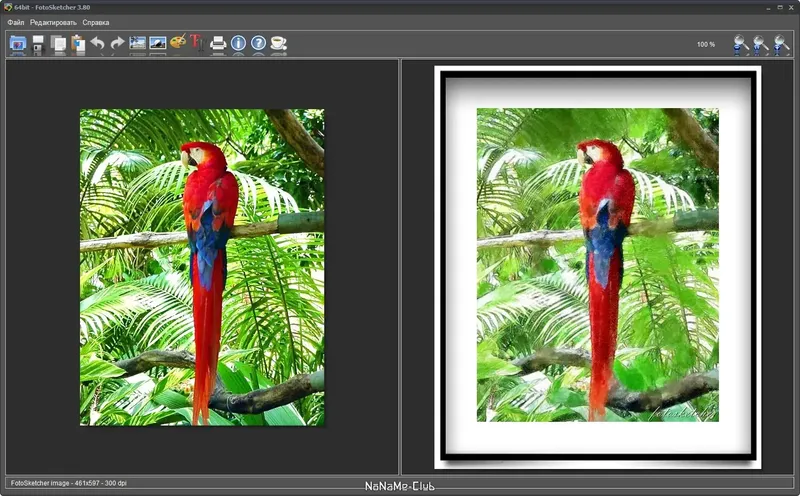Minimize the FotoSketcher window

click(x=768, y=8)
